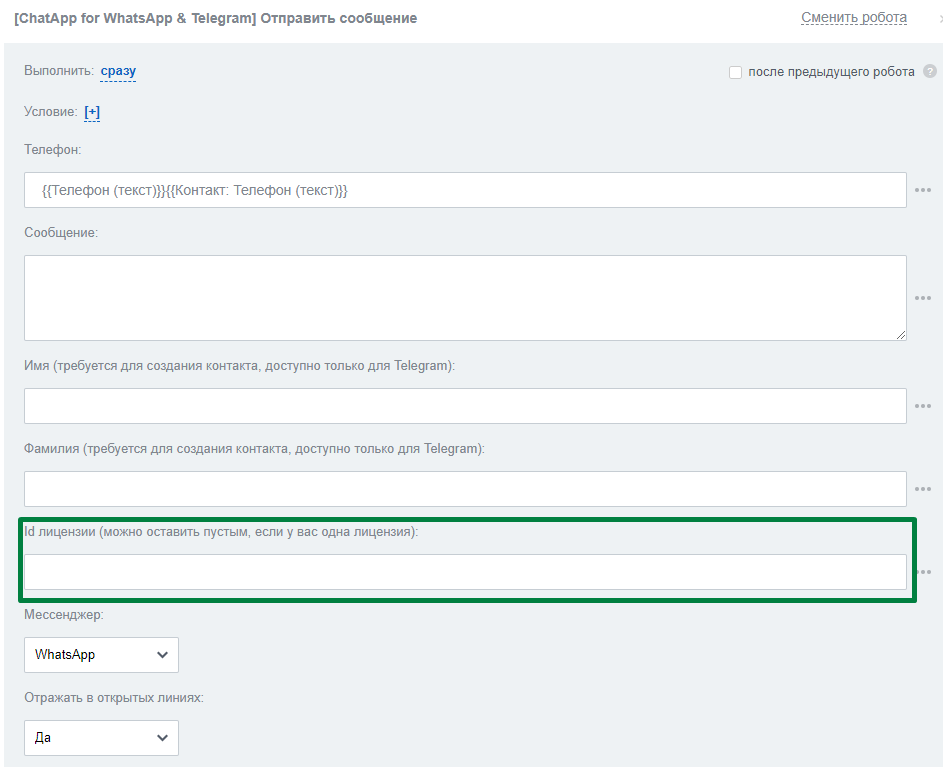The image size is (943, 767).
Task: Click three-dots icon beside Имя field
Action: click(922, 406)
